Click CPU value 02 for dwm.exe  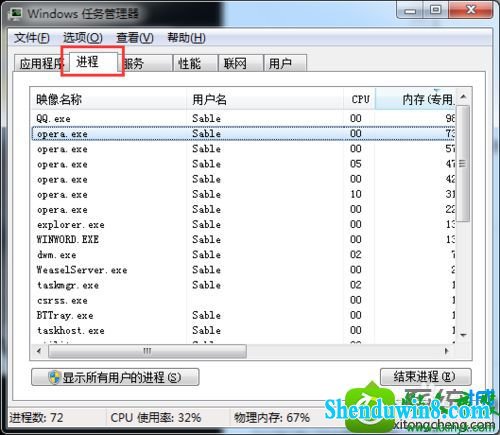pyautogui.click(x=356, y=255)
